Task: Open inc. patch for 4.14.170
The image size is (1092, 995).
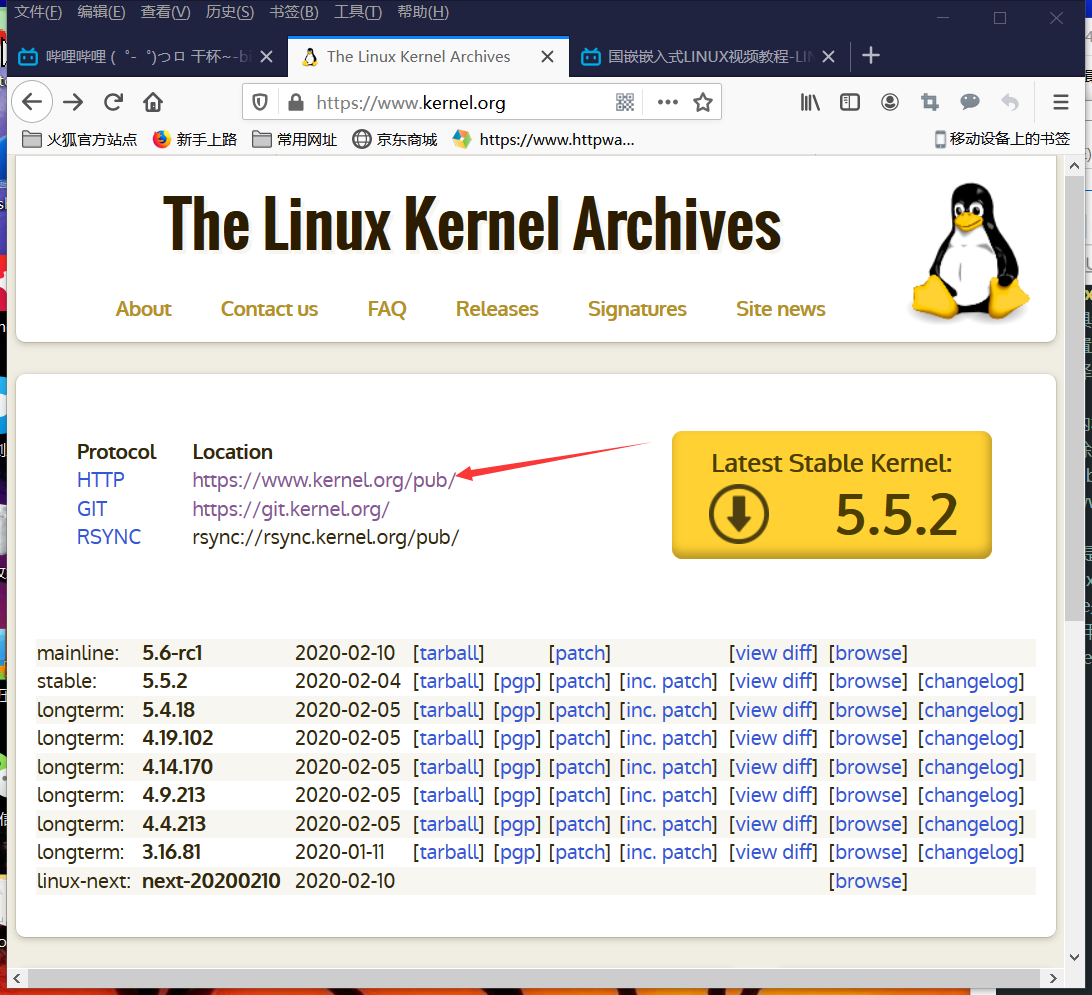Action: pos(668,767)
